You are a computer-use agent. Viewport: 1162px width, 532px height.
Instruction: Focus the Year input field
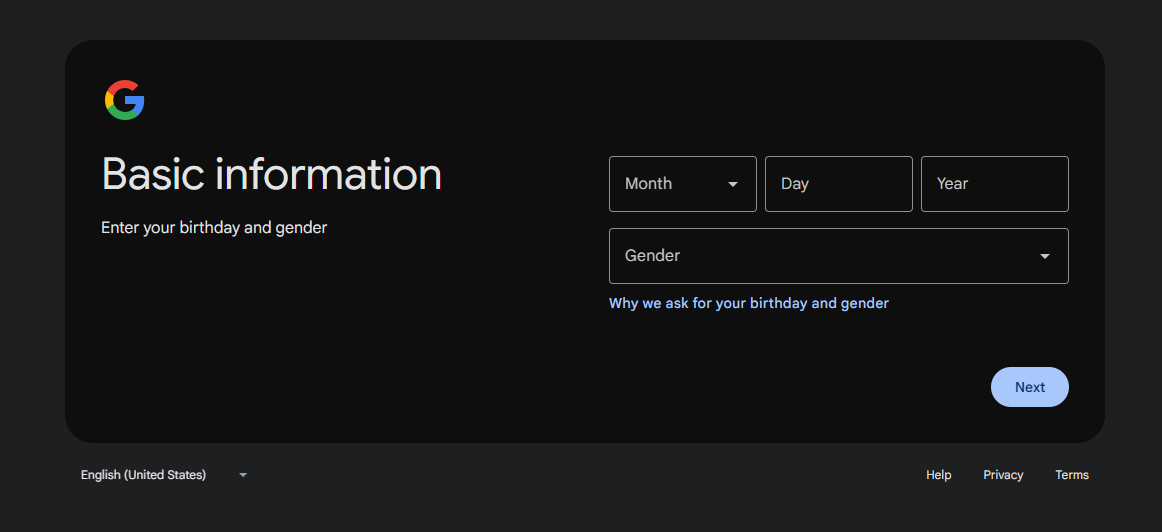pos(994,184)
